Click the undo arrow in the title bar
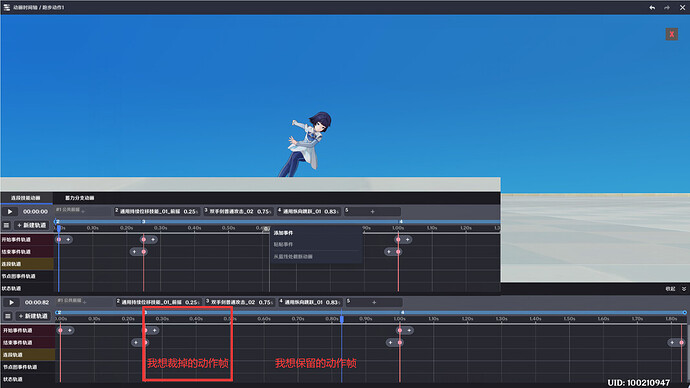Viewport: 690px width, 388px height. (652, 7)
